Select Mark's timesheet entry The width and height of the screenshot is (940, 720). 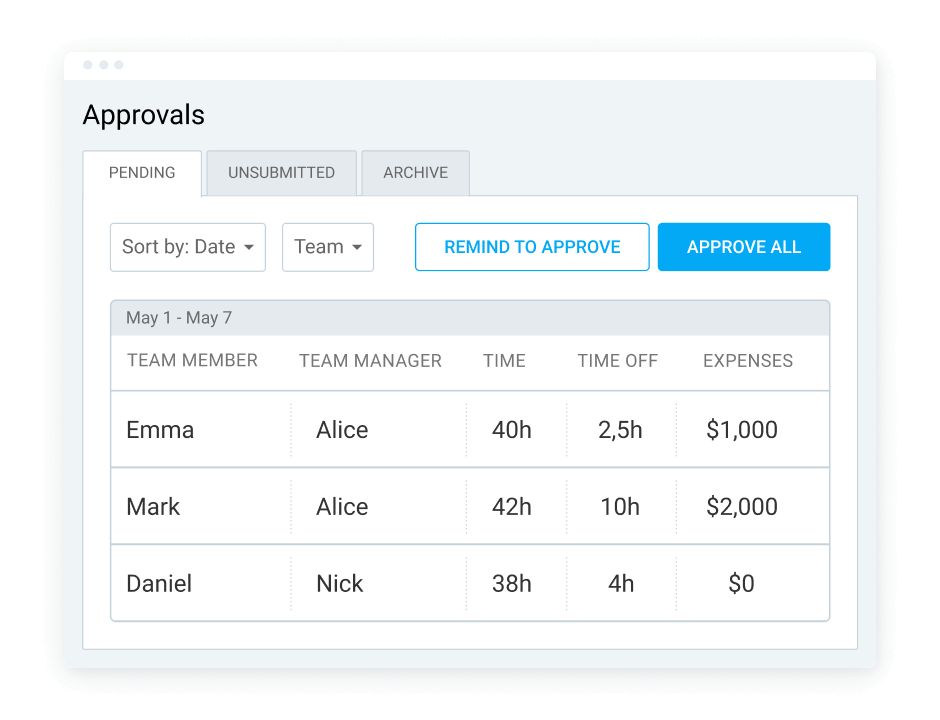469,506
